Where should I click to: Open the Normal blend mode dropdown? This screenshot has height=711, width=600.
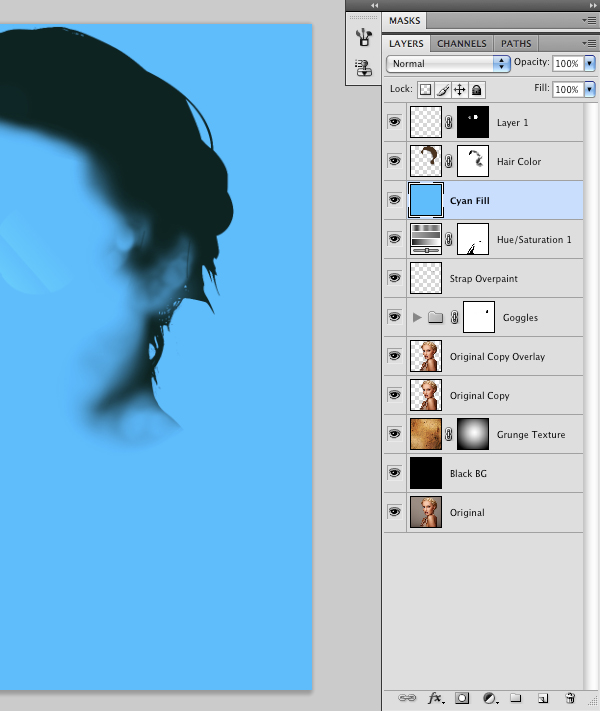pyautogui.click(x=448, y=64)
